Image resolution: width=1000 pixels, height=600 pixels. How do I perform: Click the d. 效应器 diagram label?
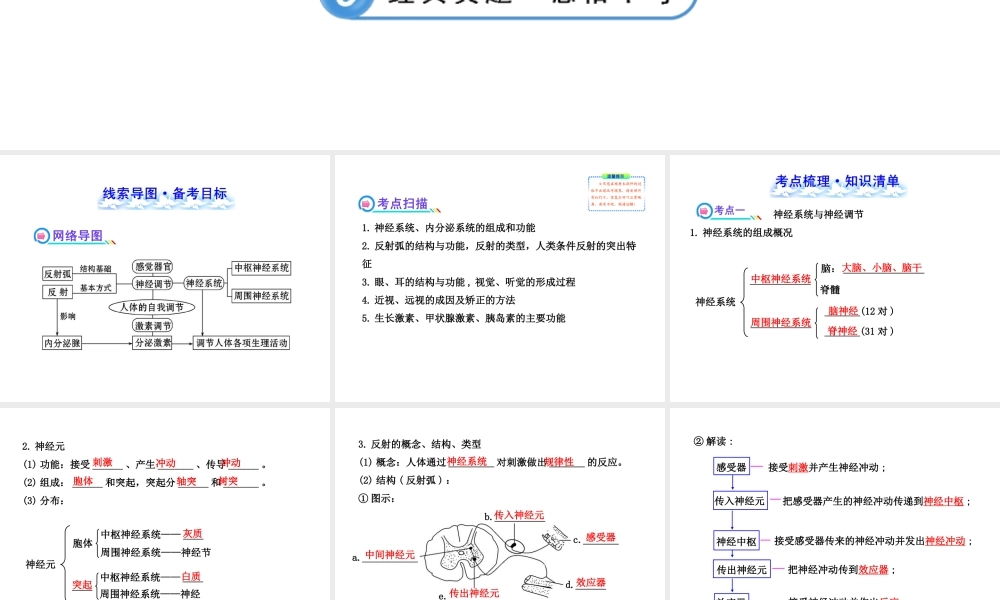pyautogui.click(x=585, y=583)
